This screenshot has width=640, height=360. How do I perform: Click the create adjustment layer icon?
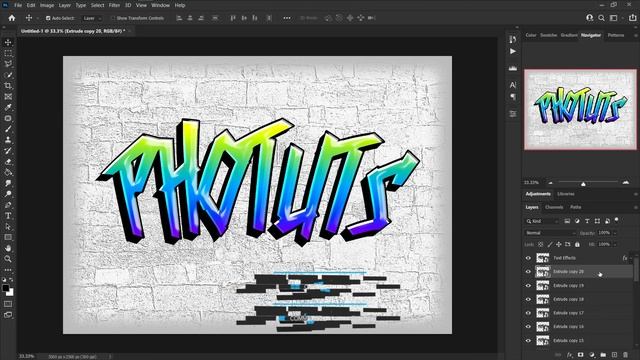[x=592, y=355]
